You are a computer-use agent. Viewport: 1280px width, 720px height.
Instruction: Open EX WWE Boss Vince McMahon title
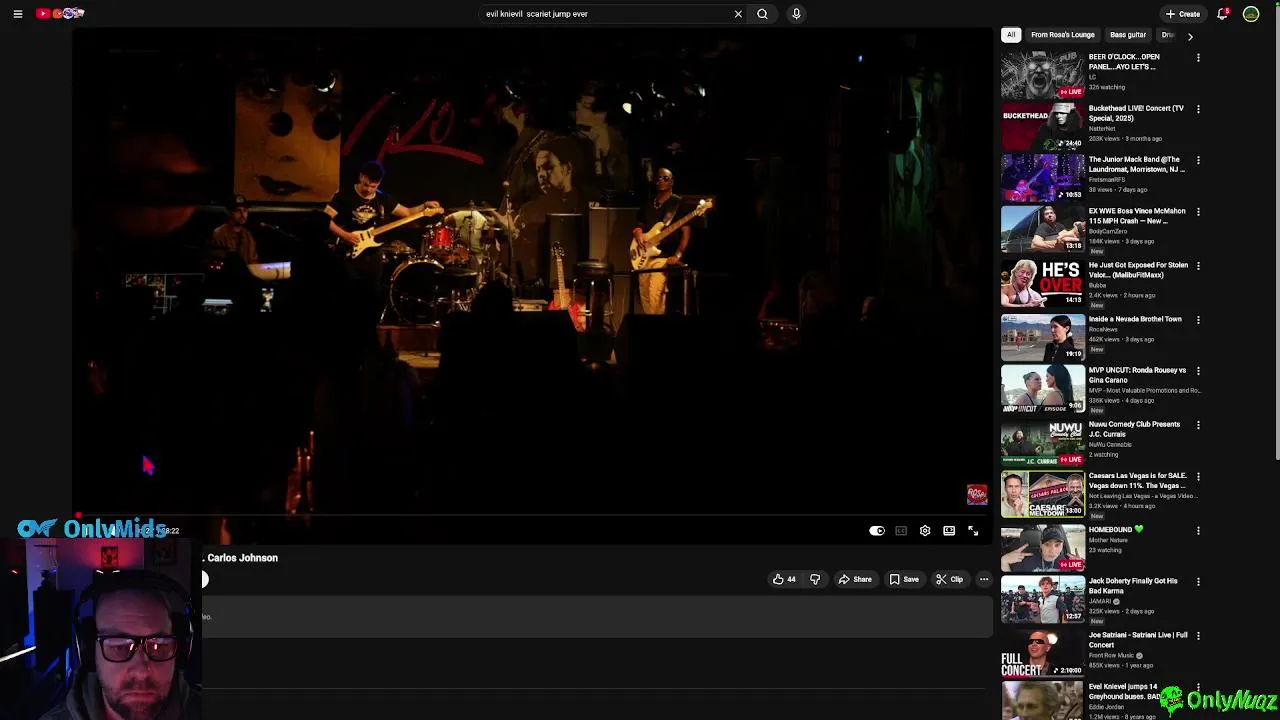tap(1137, 216)
